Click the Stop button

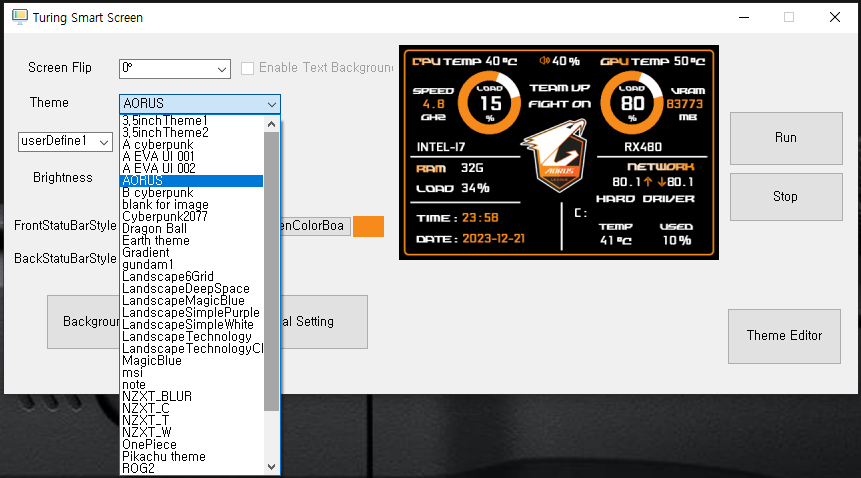(x=786, y=197)
